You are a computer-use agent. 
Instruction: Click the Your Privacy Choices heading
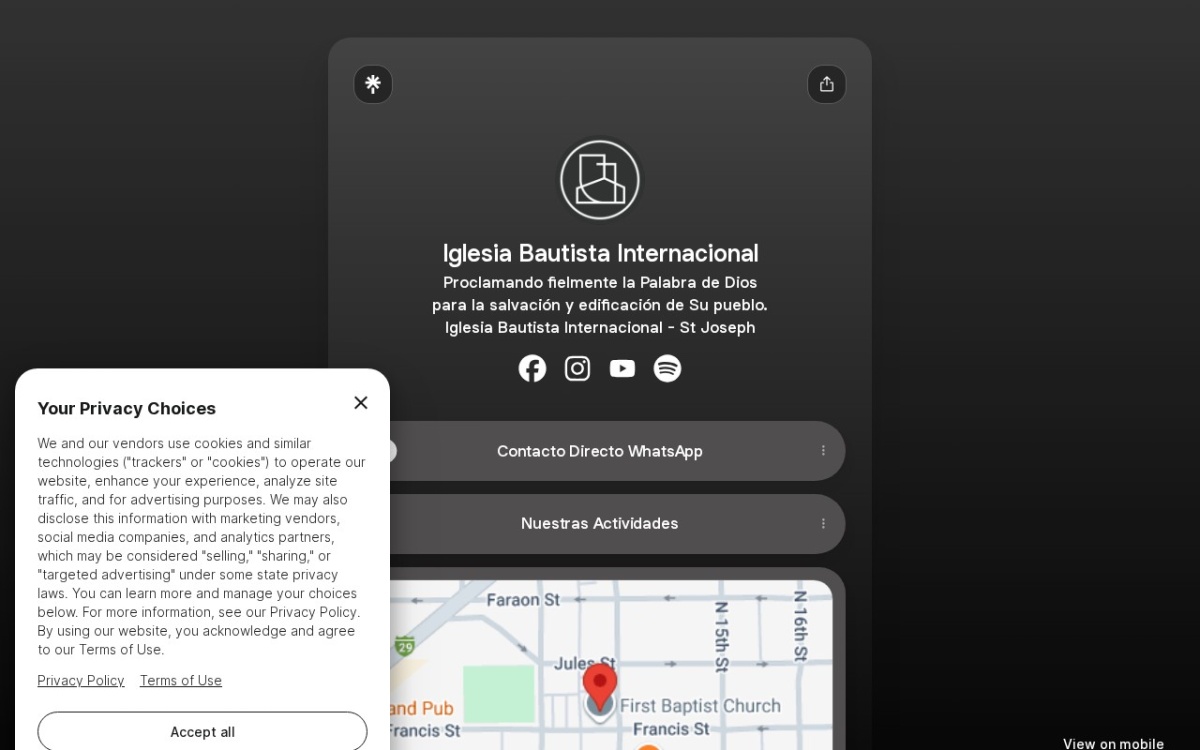pos(127,408)
